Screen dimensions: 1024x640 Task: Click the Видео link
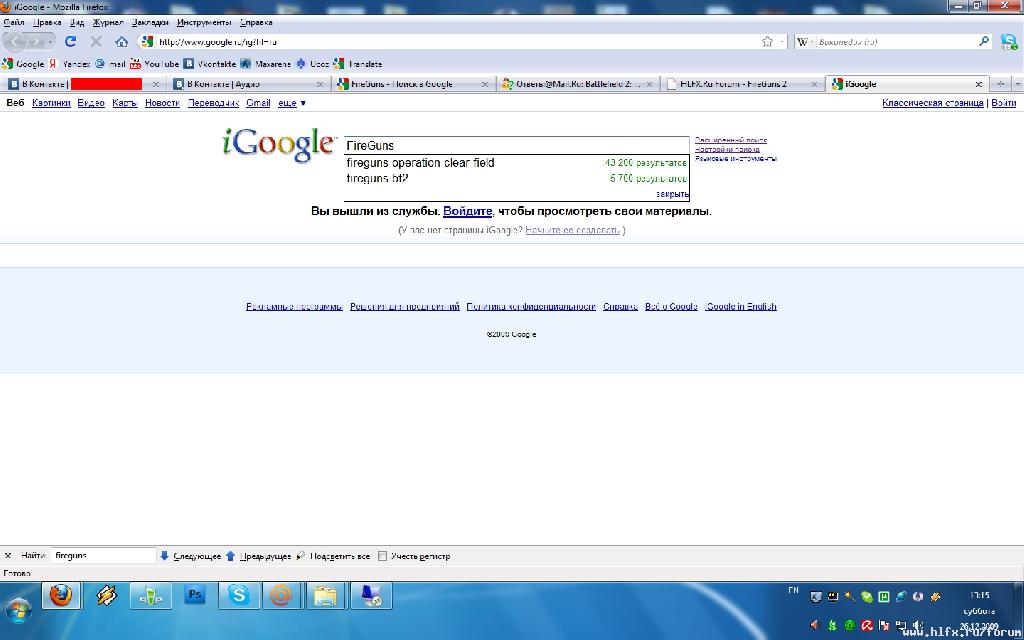coord(91,103)
